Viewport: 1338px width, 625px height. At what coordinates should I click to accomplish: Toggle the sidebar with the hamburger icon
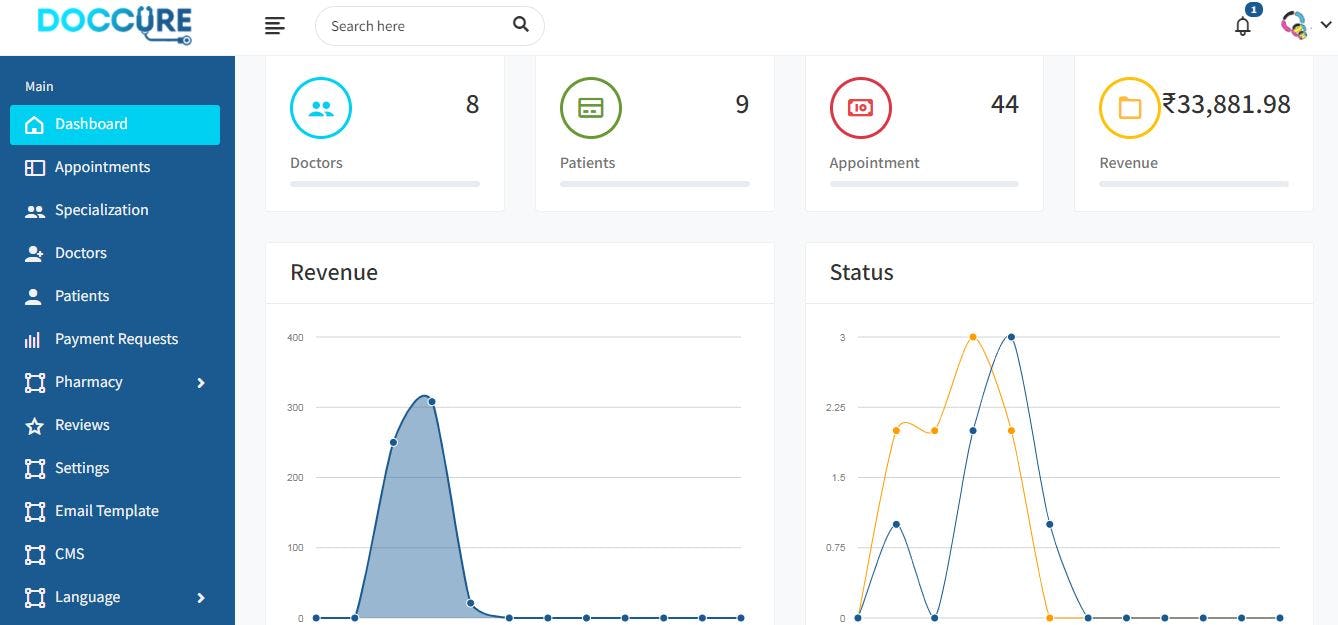pyautogui.click(x=275, y=25)
